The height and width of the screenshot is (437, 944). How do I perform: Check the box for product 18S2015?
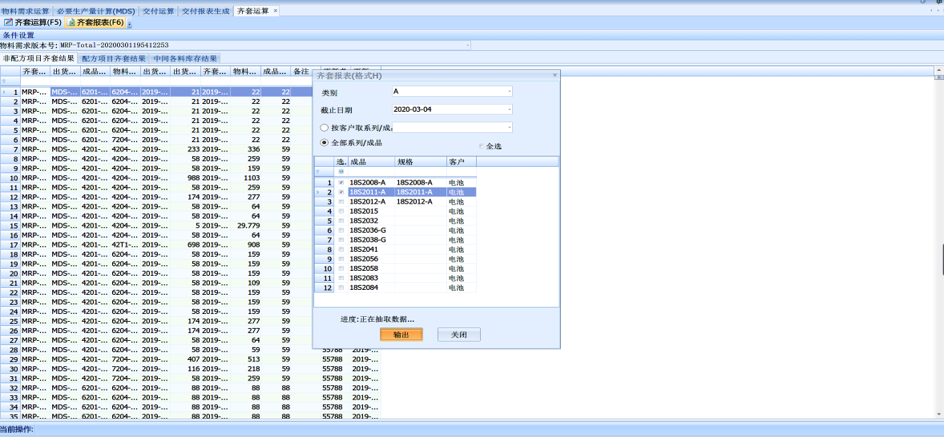[x=341, y=212]
